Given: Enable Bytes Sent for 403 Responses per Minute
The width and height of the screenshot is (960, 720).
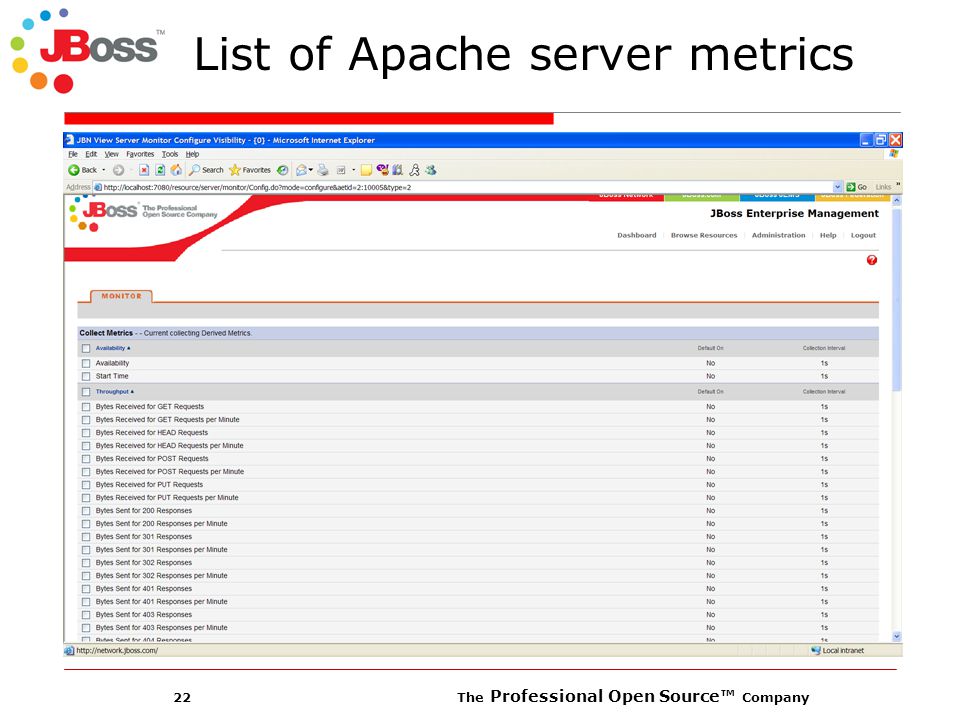Looking at the screenshot, I should (x=86, y=628).
